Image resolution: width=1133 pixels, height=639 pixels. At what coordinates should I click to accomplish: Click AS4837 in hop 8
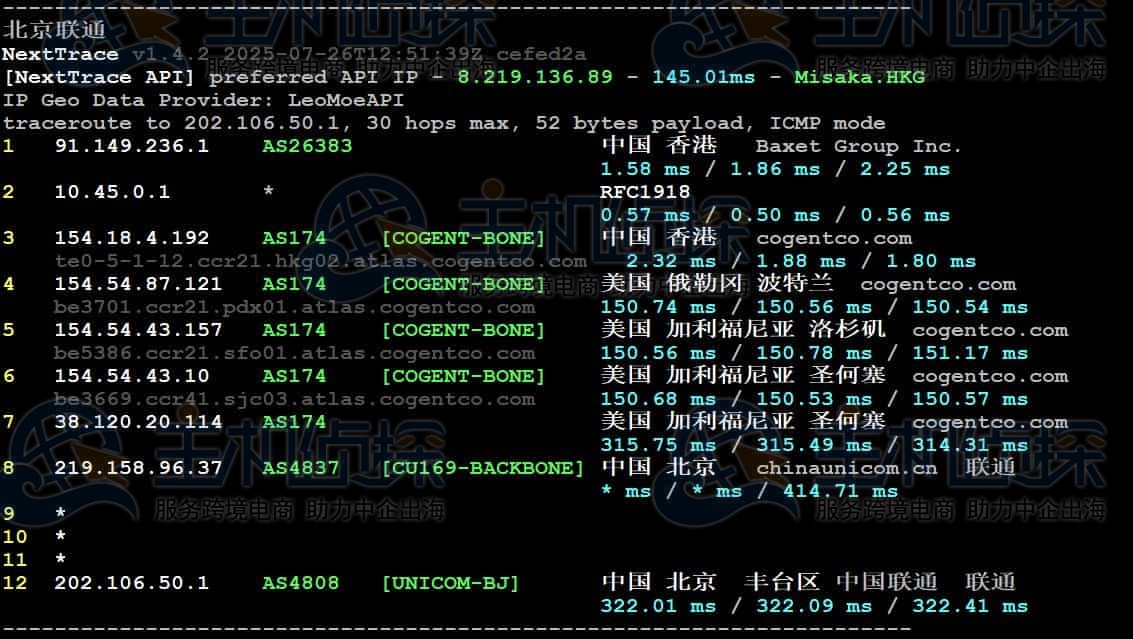click(301, 468)
